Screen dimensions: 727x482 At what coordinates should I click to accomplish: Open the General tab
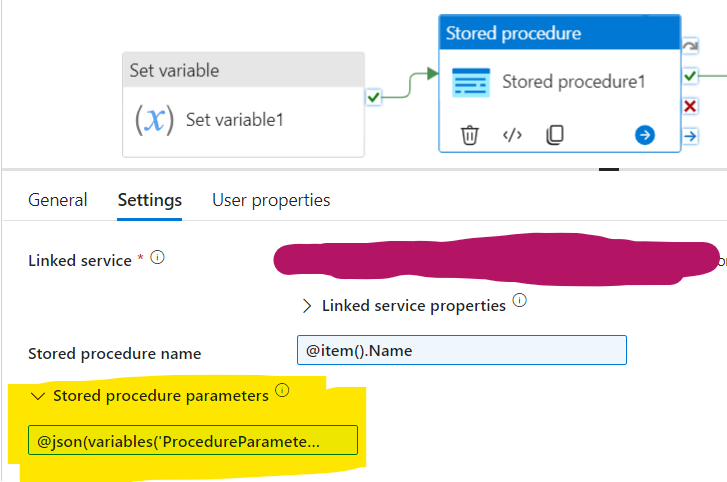point(58,200)
